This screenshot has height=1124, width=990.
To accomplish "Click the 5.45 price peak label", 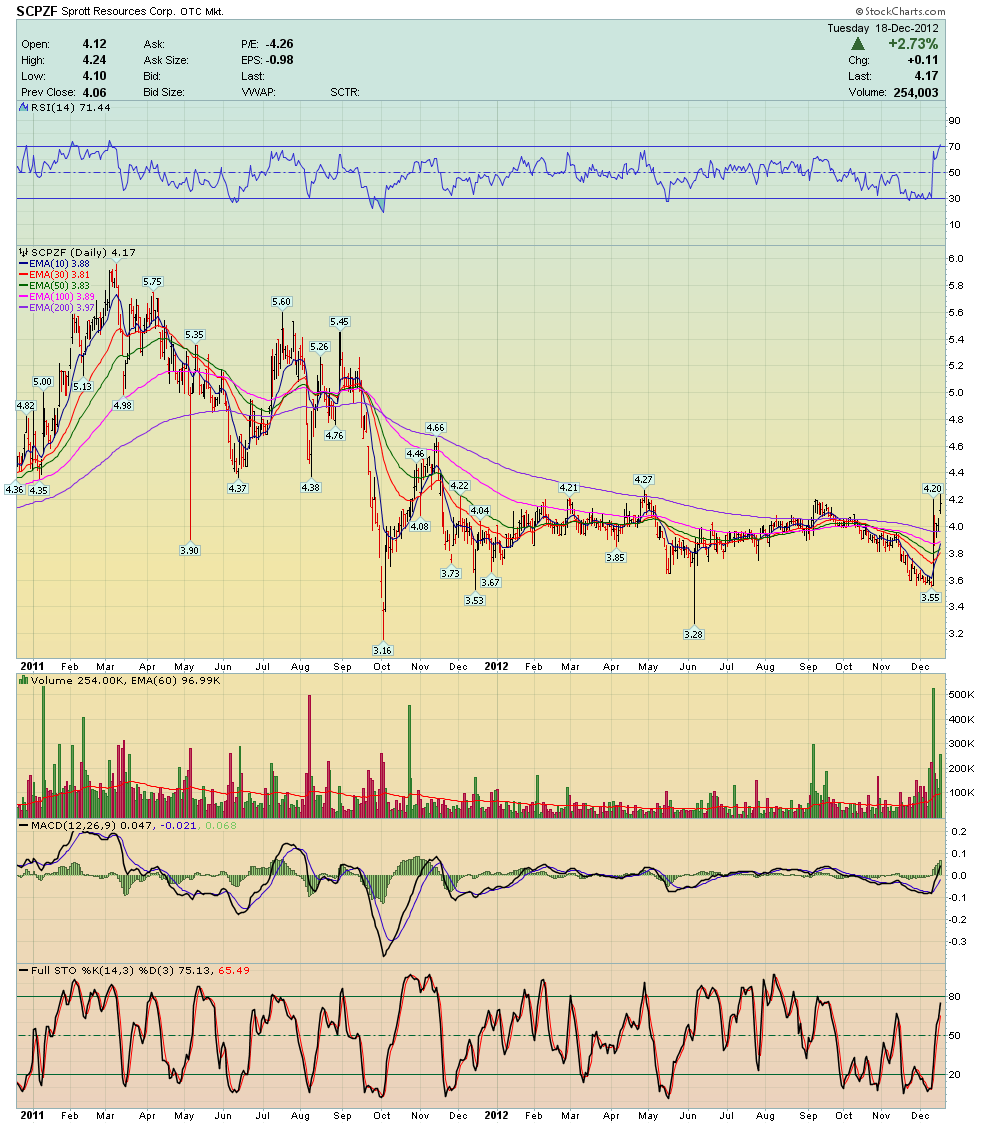I will 339,322.
